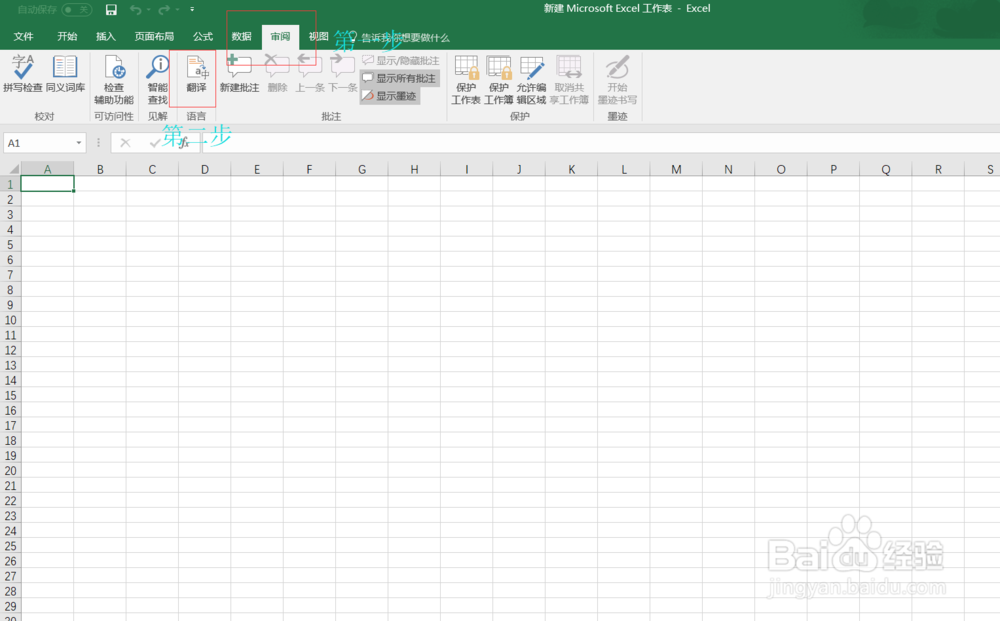
Task: Click the delete comment (删除) icon
Action: (277, 73)
